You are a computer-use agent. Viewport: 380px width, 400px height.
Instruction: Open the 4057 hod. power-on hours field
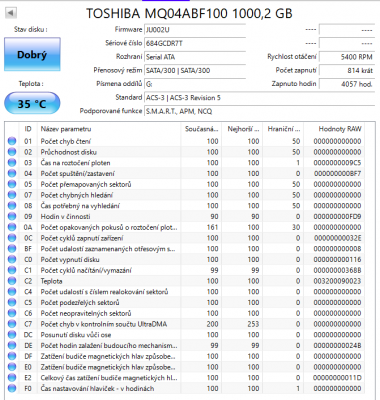347,84
